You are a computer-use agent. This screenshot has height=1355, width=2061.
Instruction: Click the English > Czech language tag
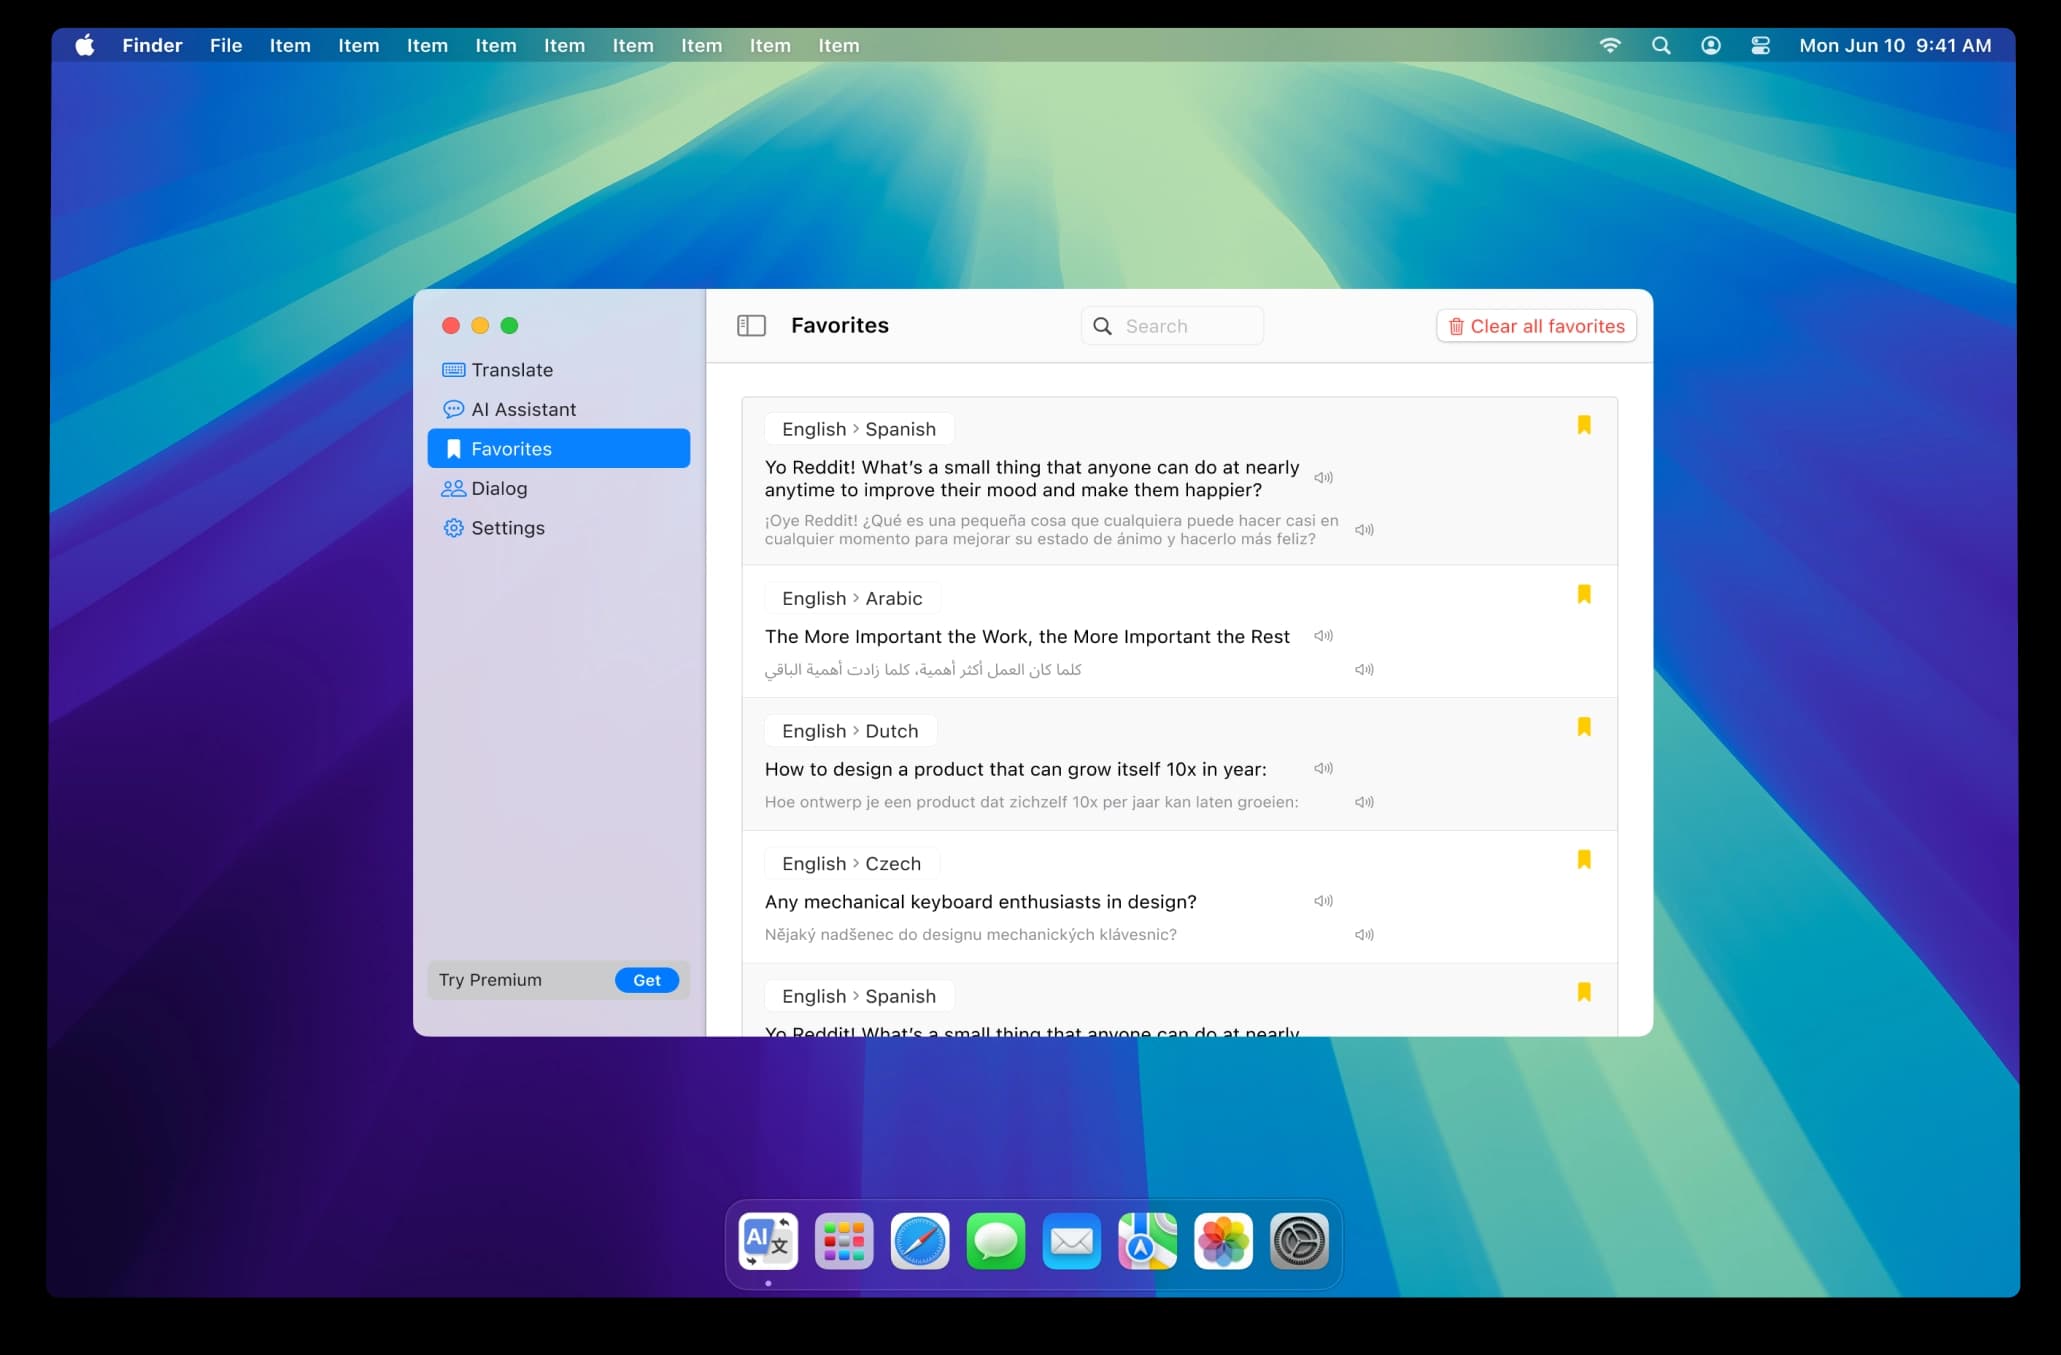coord(852,864)
